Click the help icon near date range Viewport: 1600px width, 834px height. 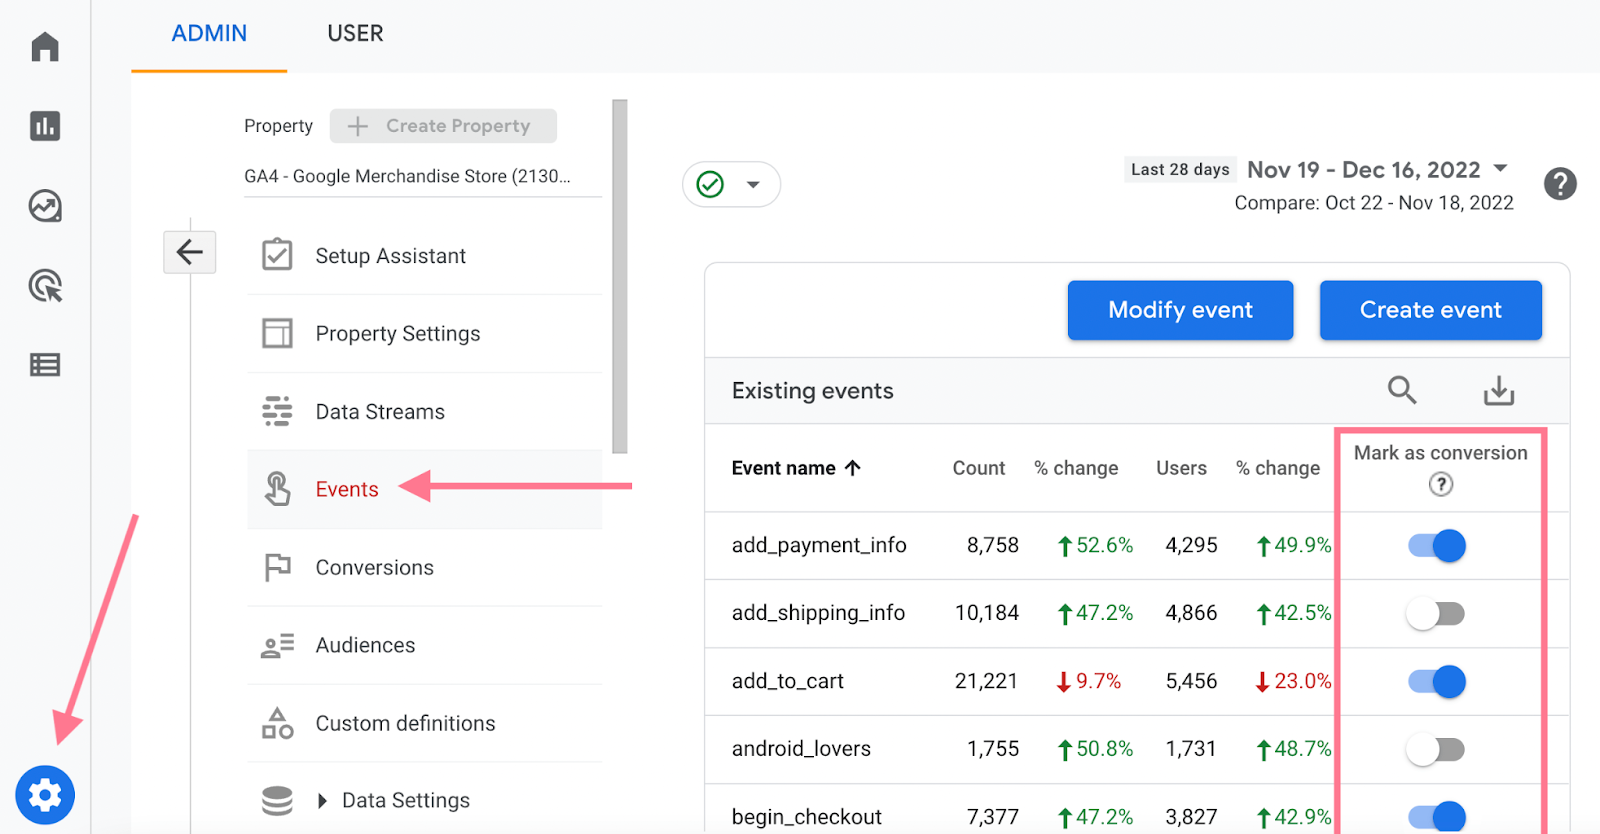click(1559, 184)
